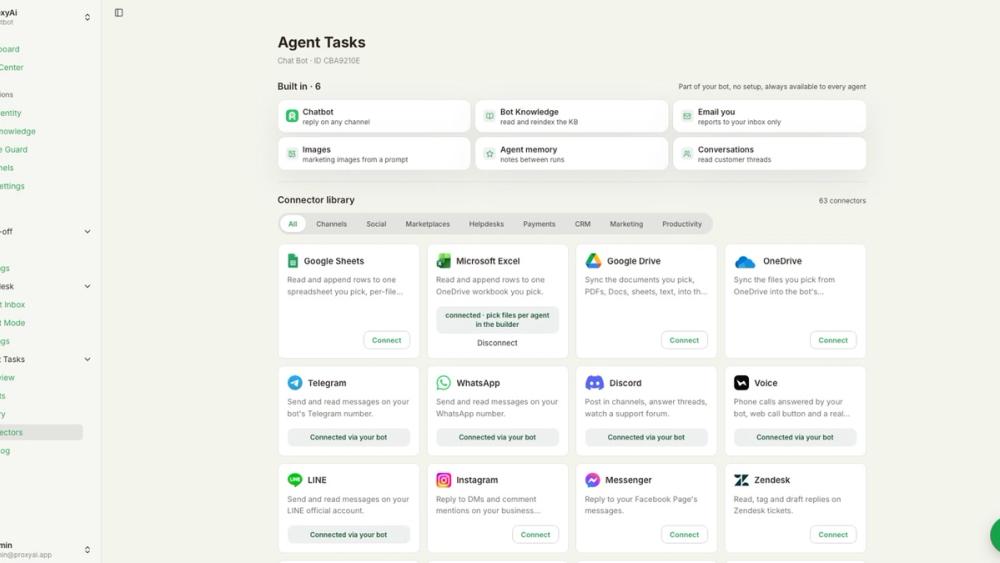Click the 'Built in · 6' heading
1000x563 pixels.
coord(299,87)
